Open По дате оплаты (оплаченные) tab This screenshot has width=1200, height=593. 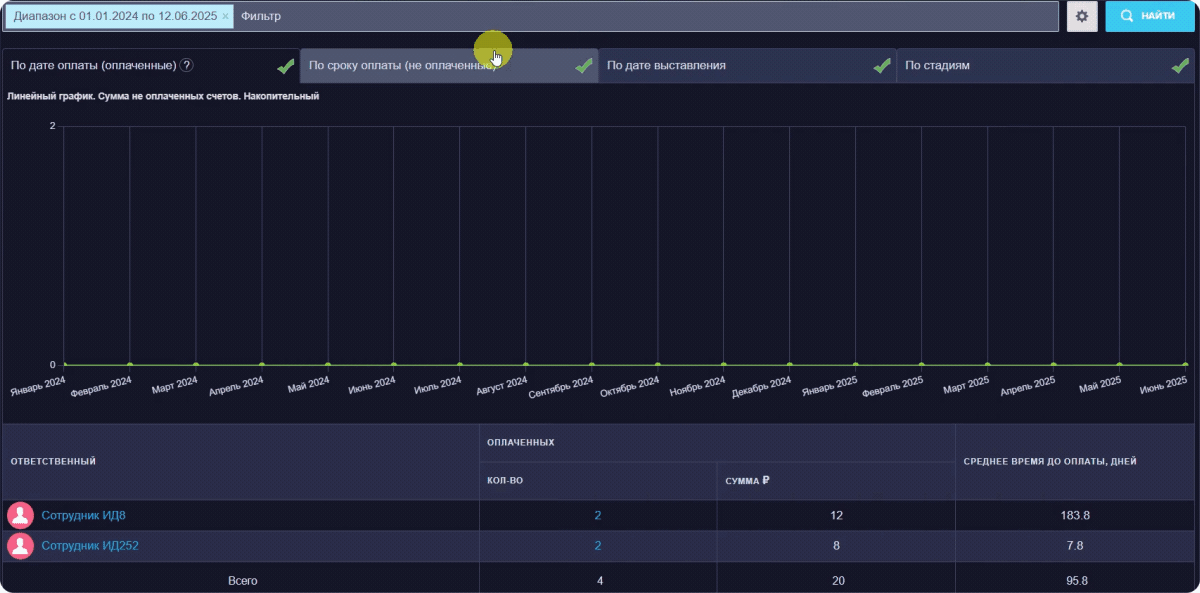pyautogui.click(x=93, y=65)
